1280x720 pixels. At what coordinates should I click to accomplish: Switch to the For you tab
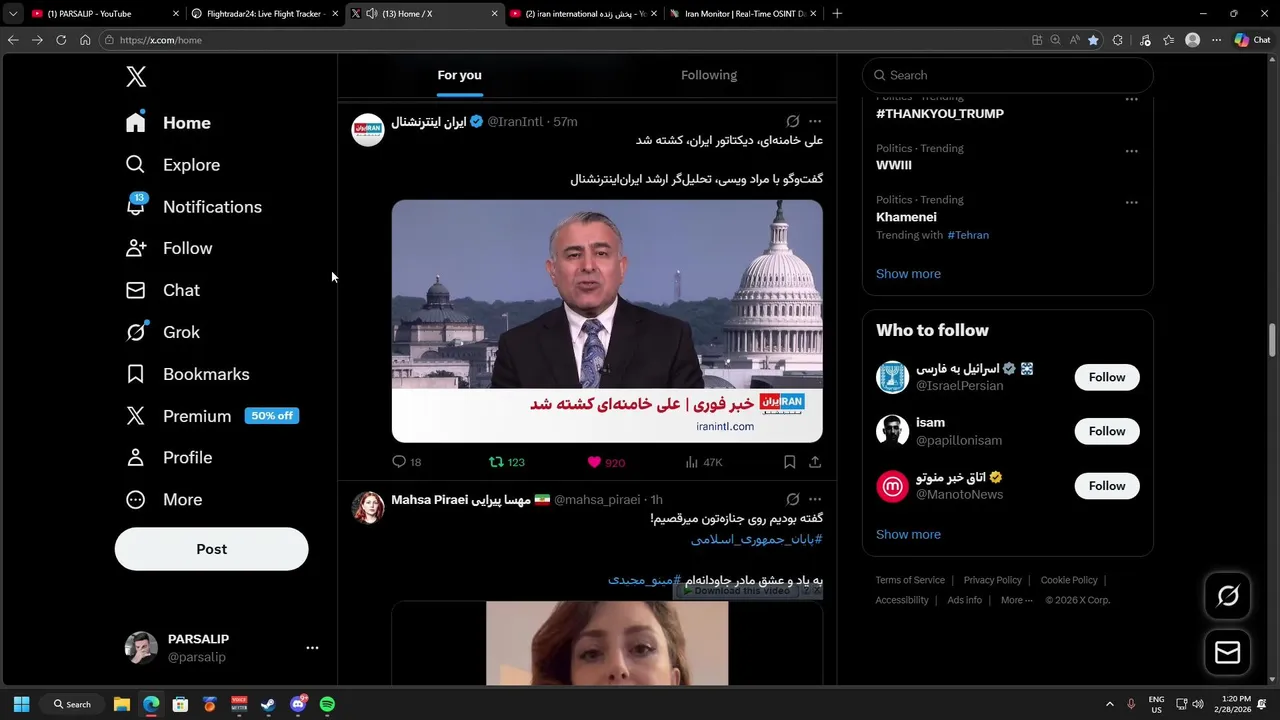[x=459, y=75]
